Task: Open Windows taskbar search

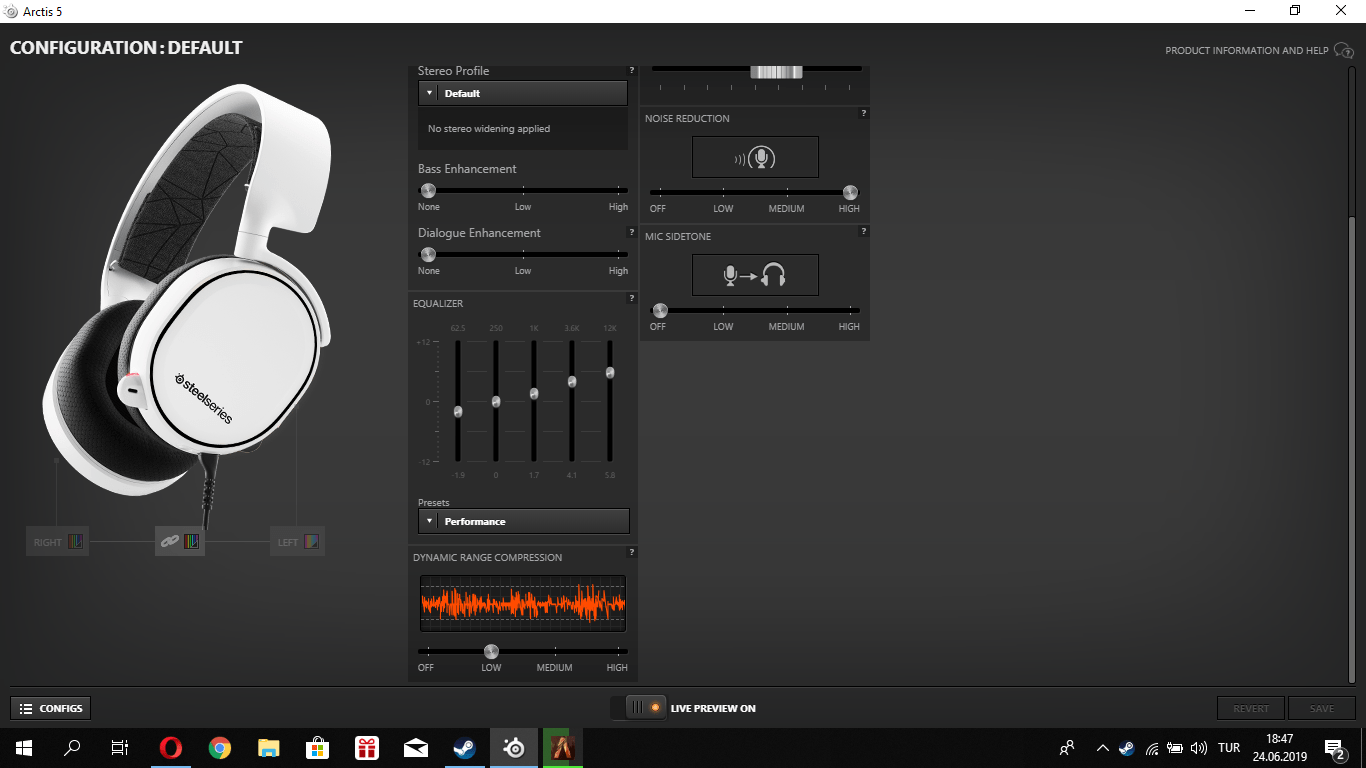Action: 72,747
